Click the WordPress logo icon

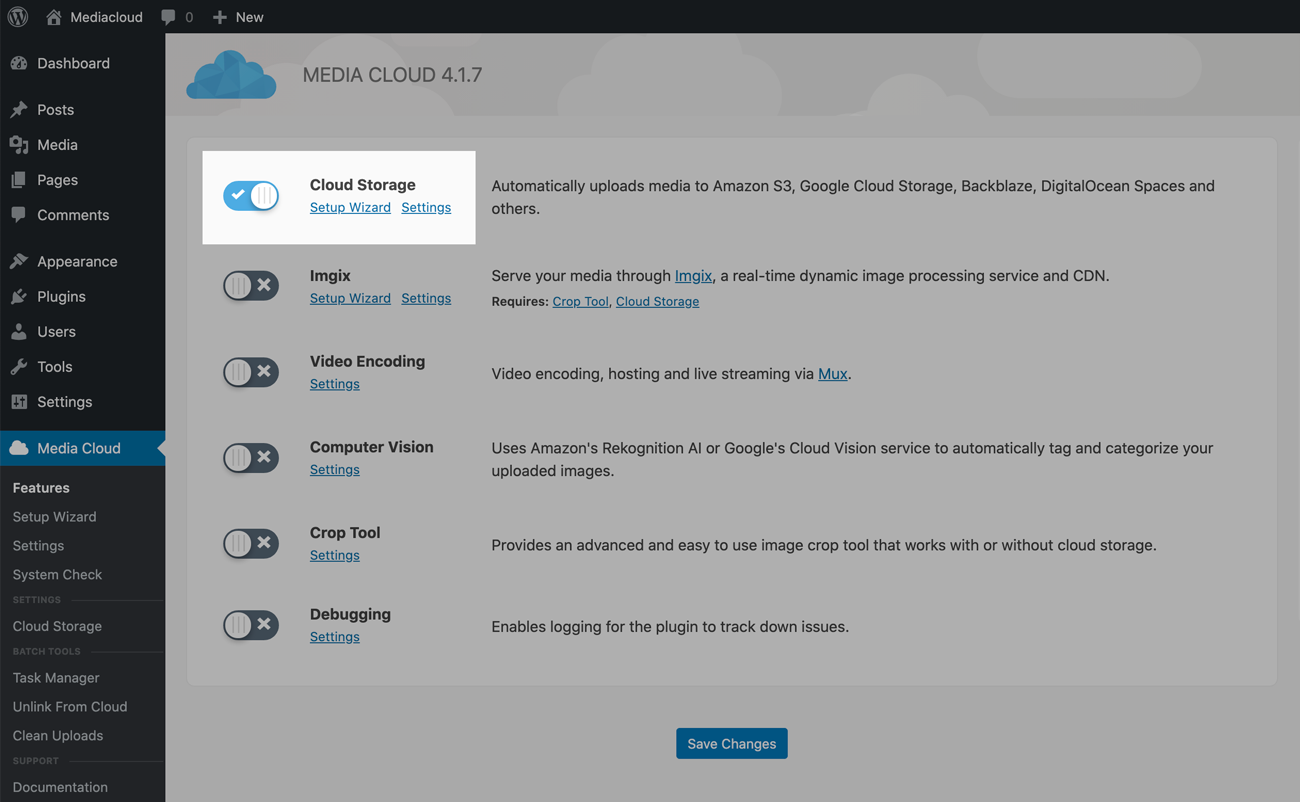18,17
